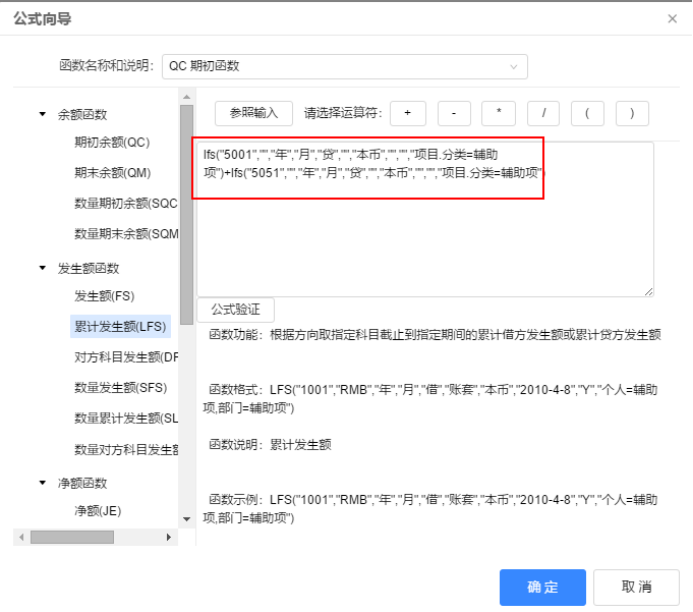Image resolution: width=693 pixels, height=612 pixels.
Task: Click the function list vertical scrollbar down arrow
Action: pyautogui.click(x=186, y=519)
